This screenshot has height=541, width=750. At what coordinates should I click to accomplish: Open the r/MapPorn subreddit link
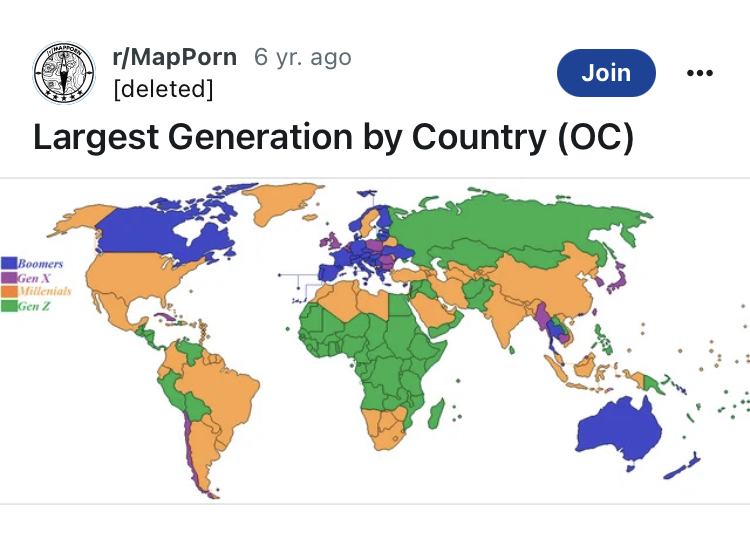pos(175,57)
